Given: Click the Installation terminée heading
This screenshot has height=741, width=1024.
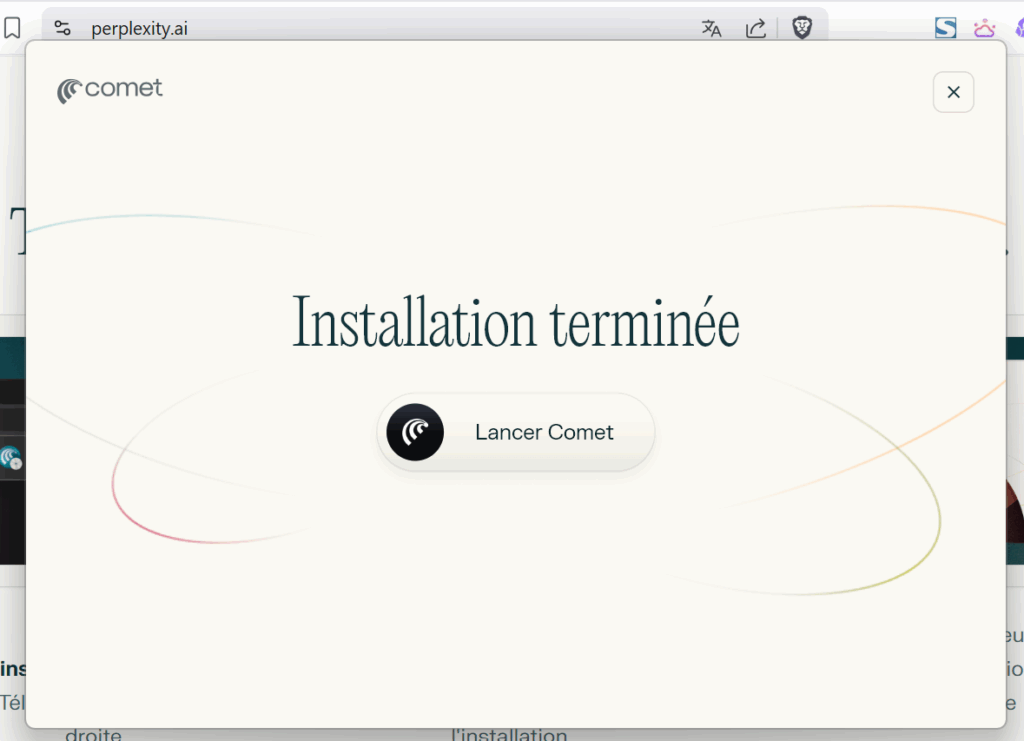Looking at the screenshot, I should [515, 323].
